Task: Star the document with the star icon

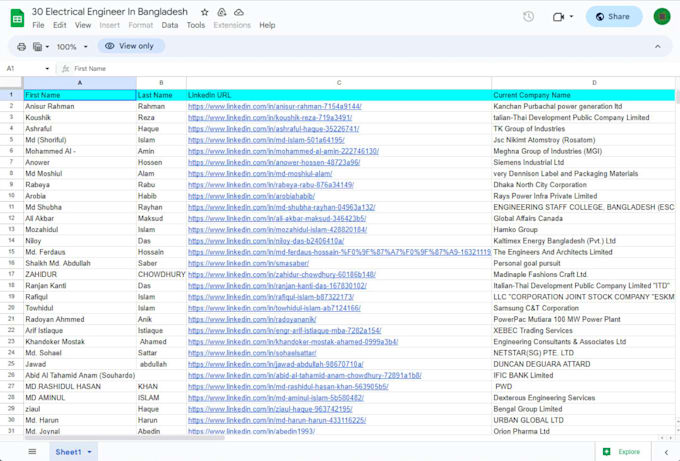Action: (205, 12)
